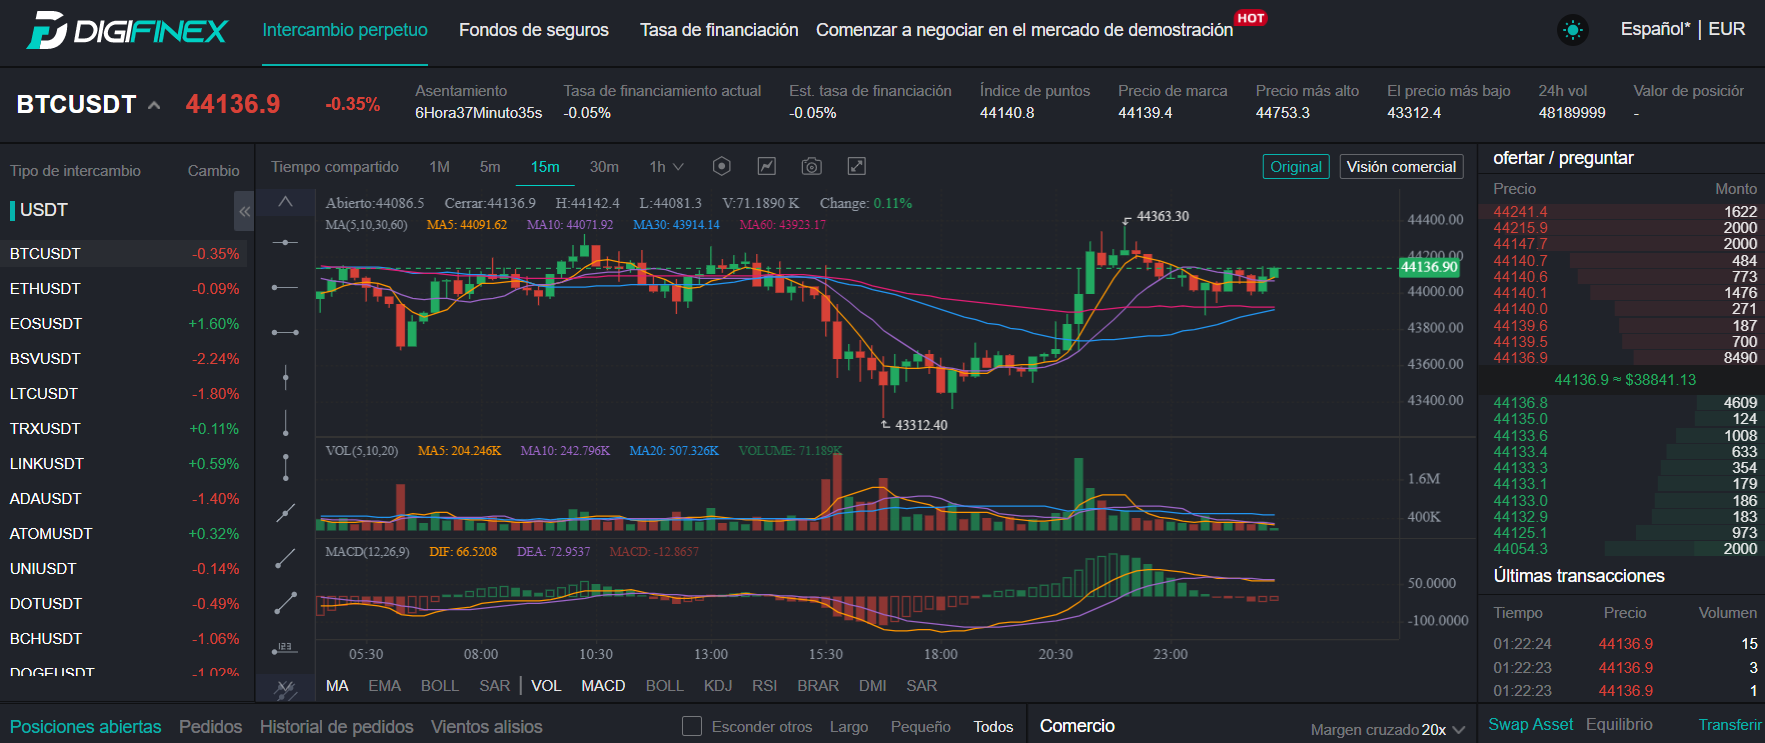This screenshot has width=1765, height=743.
Task: Switch to Visión comercial chart view
Action: 1401,167
